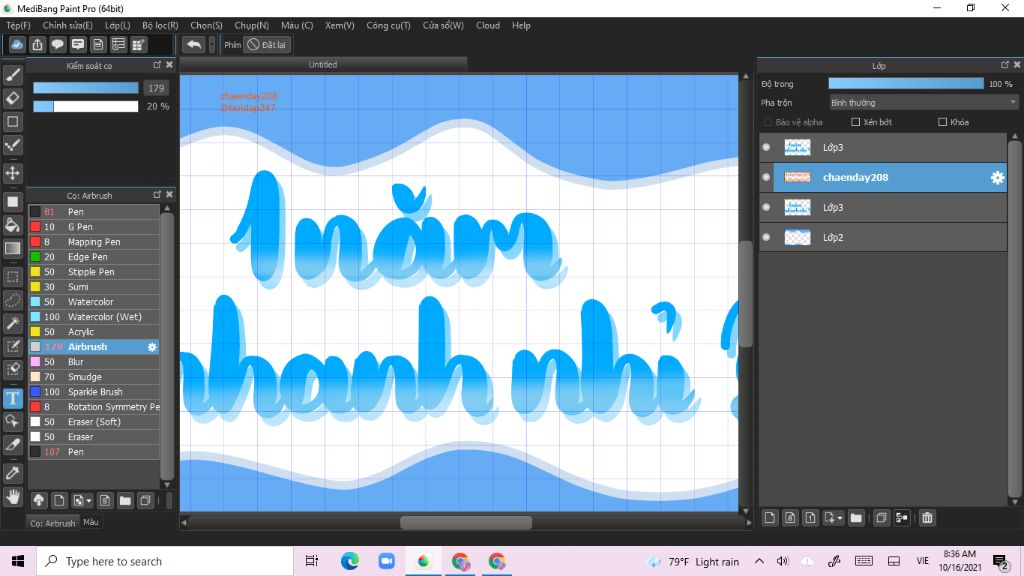Select the Fill rectangle tool
The image size is (1024, 576).
12,202
